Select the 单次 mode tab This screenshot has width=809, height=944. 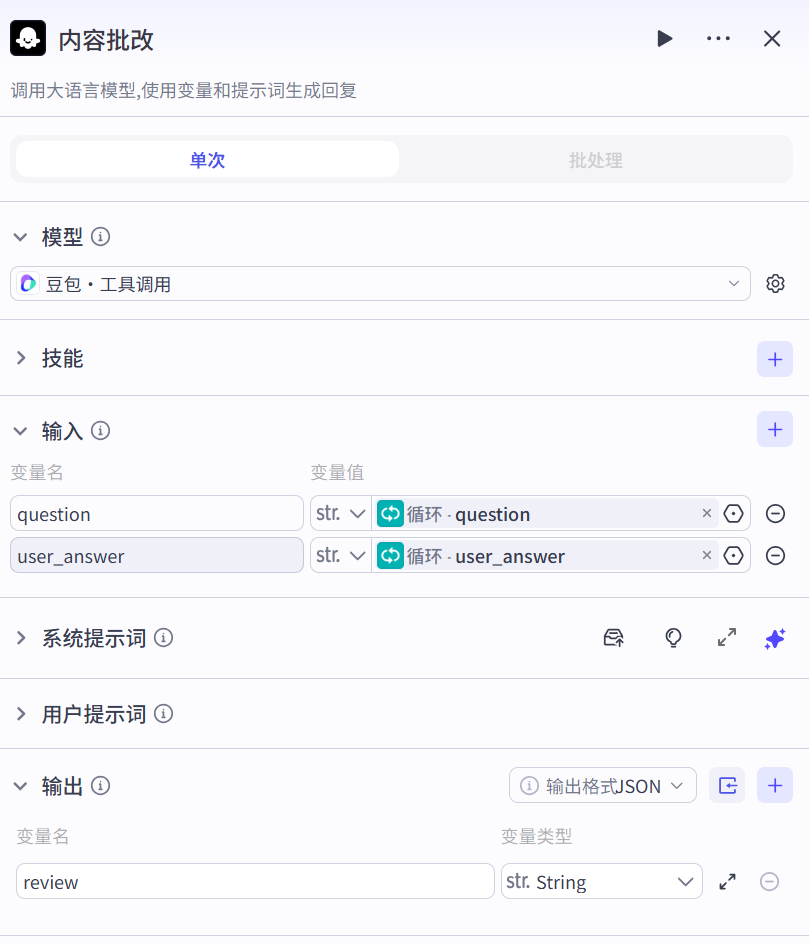[208, 160]
